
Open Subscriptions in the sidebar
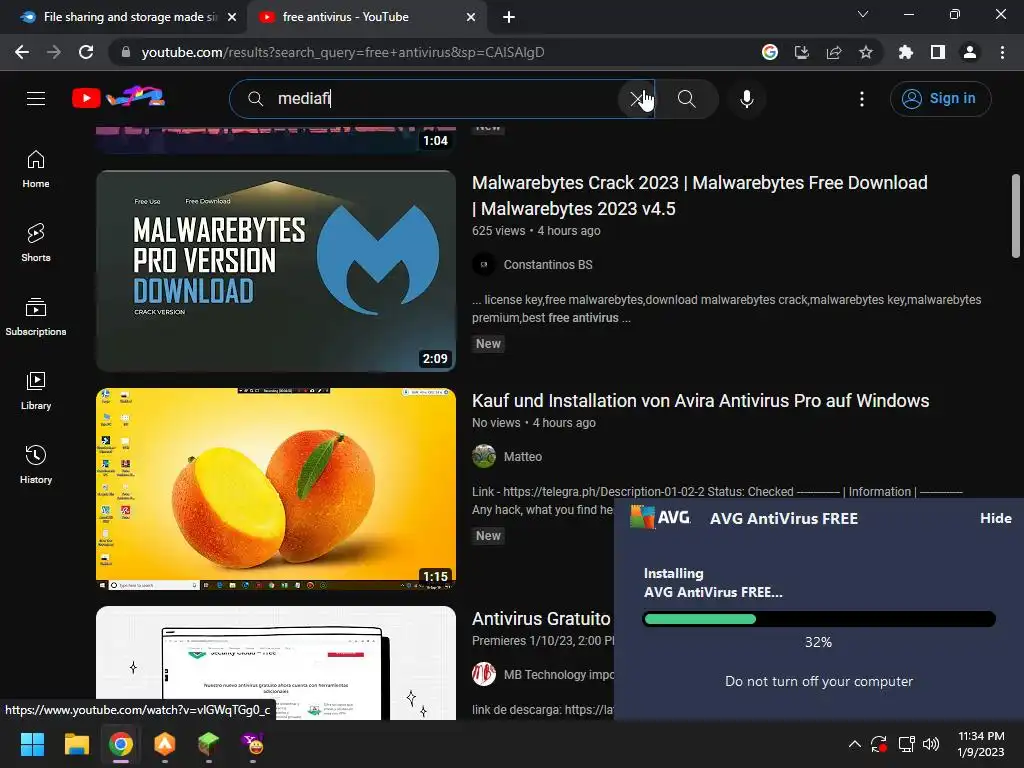pos(36,317)
